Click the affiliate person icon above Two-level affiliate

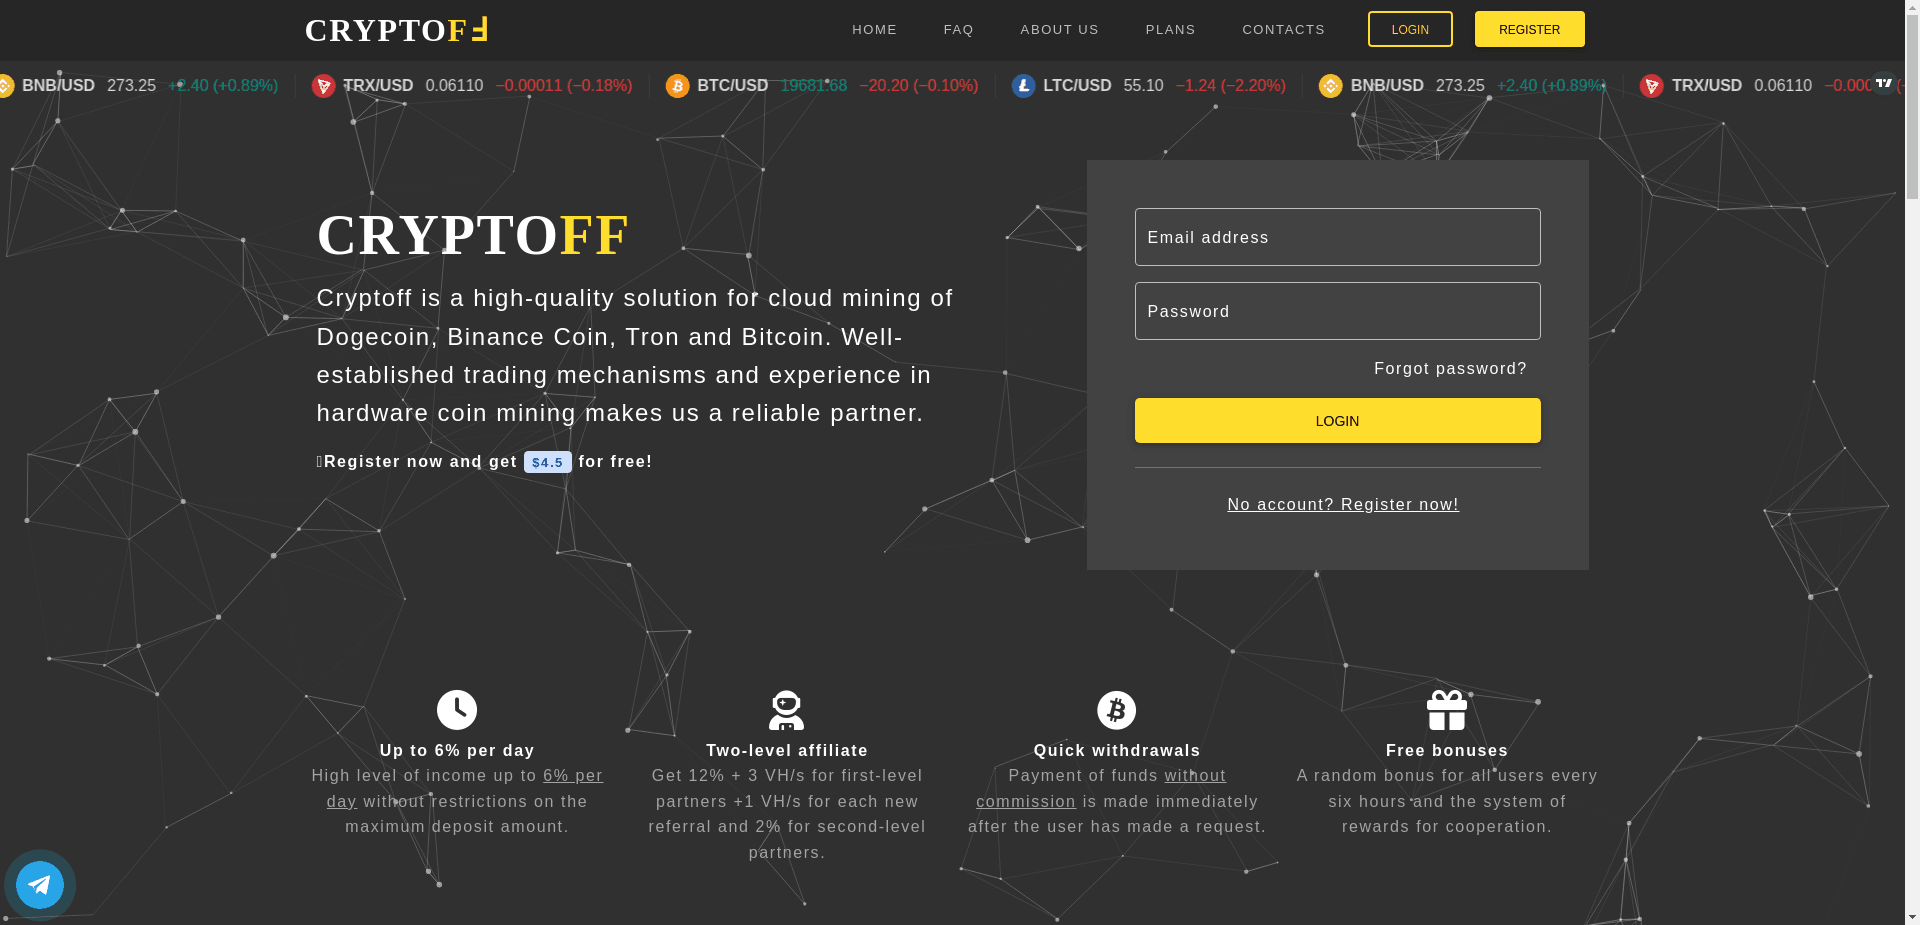click(x=787, y=710)
